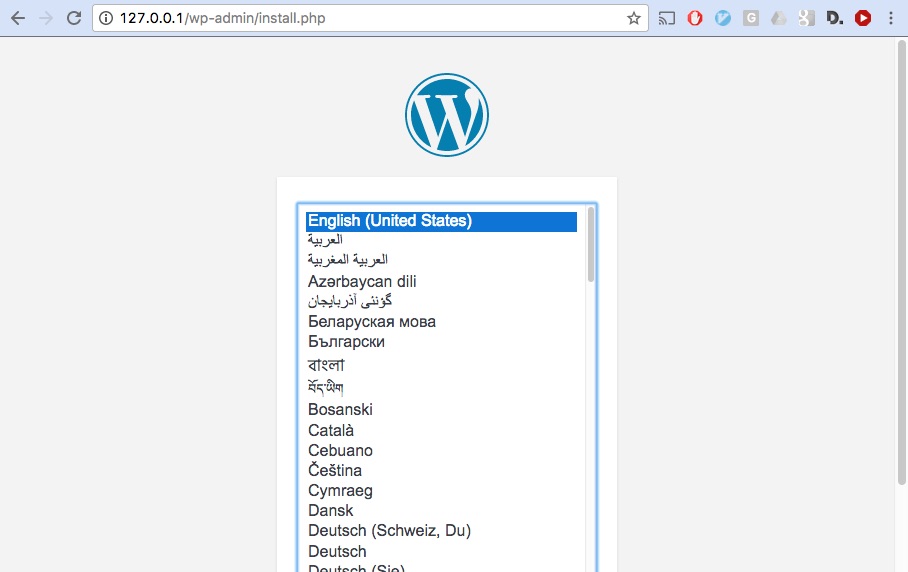Image resolution: width=908 pixels, height=572 pixels.
Task: Select Čeština language
Action: (441, 470)
